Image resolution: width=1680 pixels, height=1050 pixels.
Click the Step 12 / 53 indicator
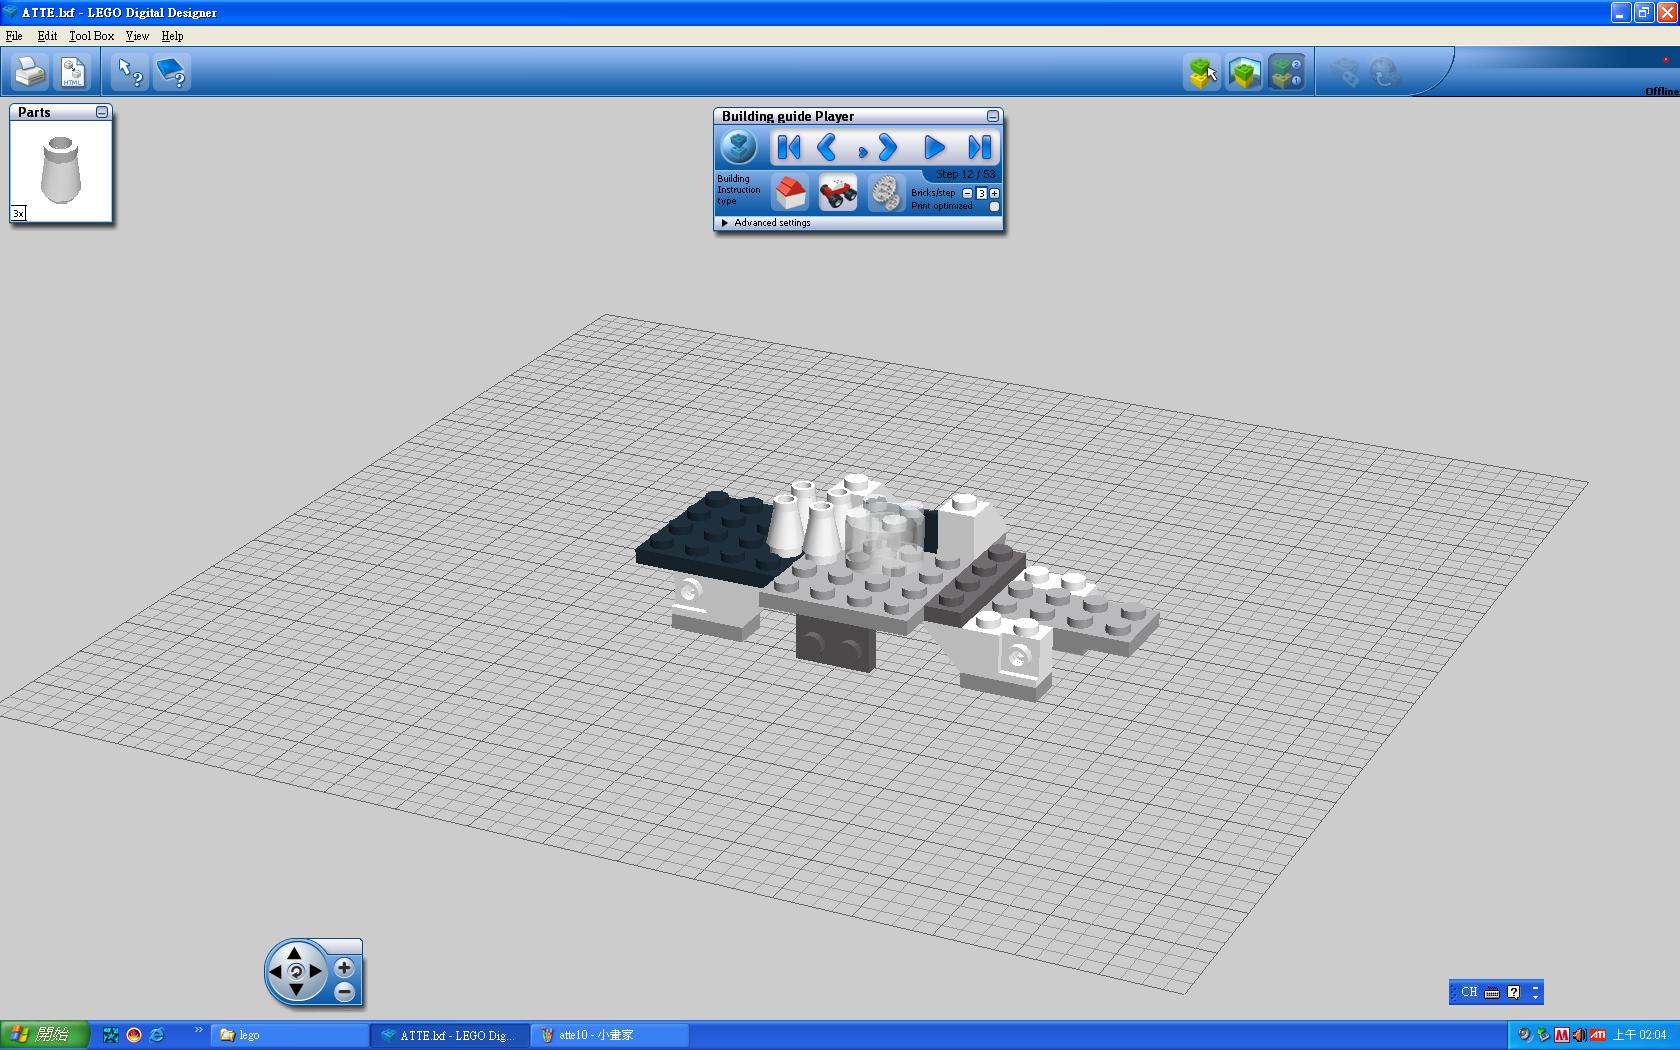tap(966, 174)
